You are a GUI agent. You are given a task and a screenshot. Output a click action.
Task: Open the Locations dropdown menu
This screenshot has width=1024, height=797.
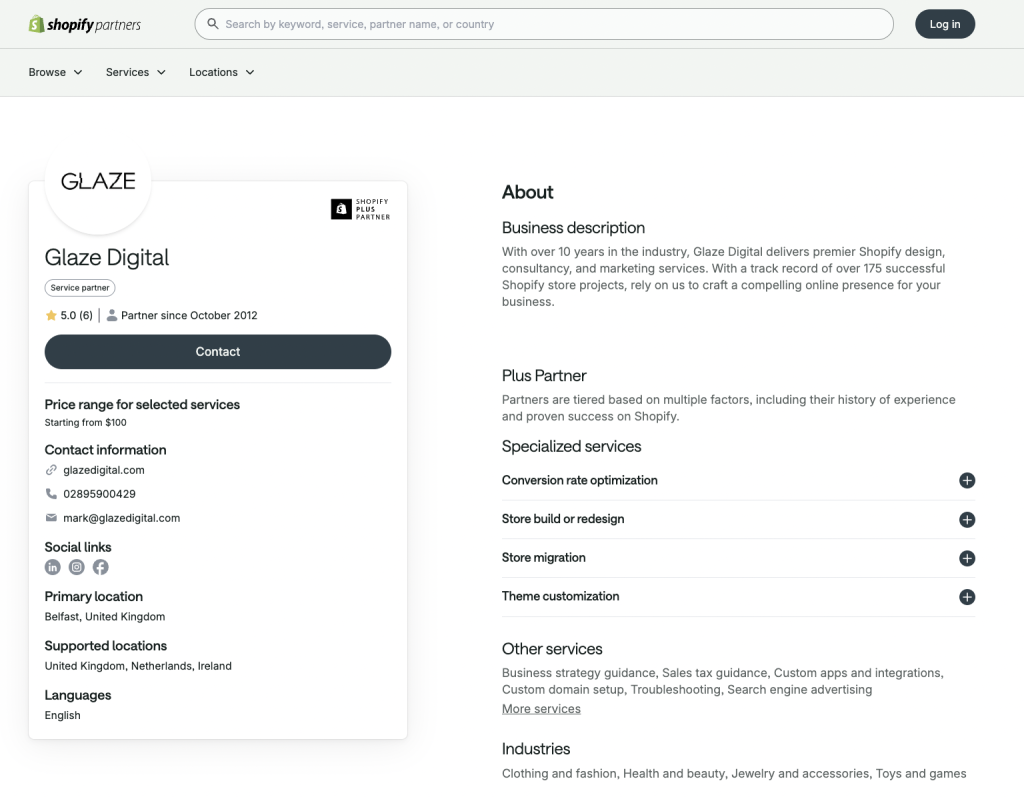pyautogui.click(x=221, y=73)
